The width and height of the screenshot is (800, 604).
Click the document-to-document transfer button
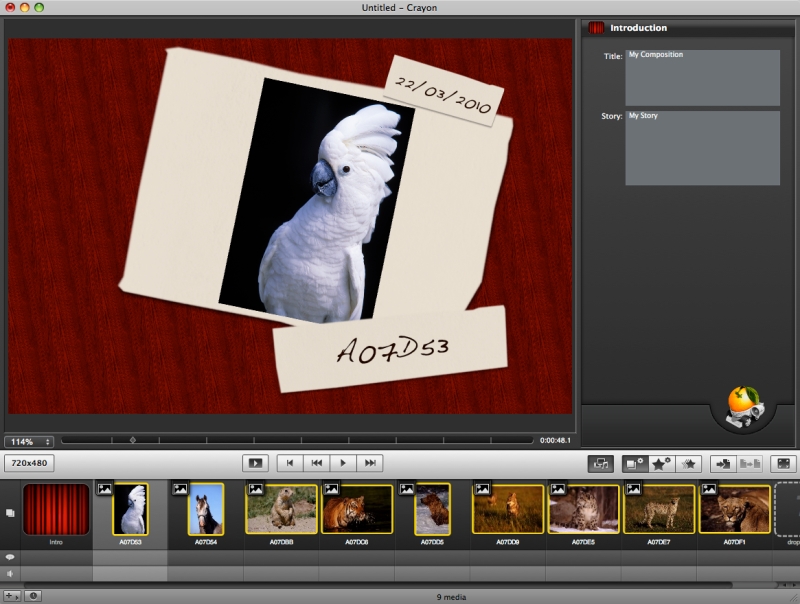pyautogui.click(x=749, y=463)
